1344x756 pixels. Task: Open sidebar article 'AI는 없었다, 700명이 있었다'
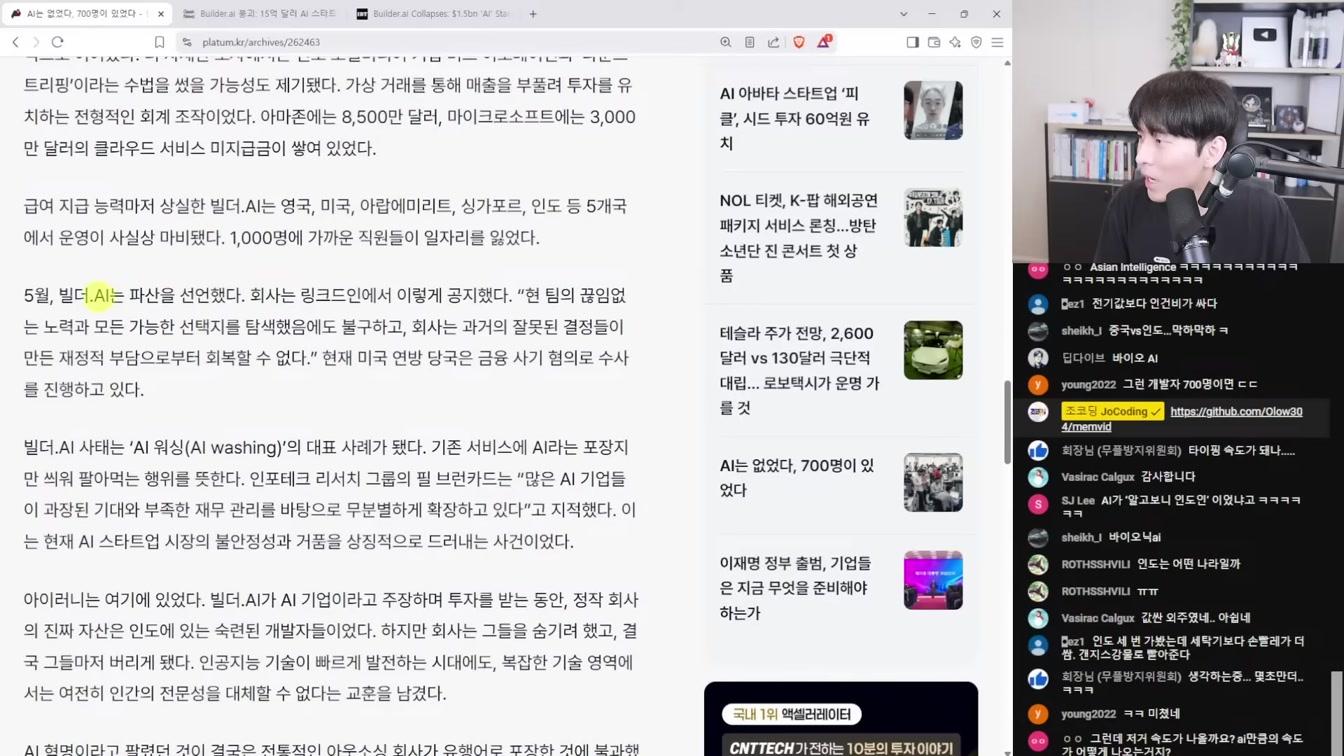(797, 477)
